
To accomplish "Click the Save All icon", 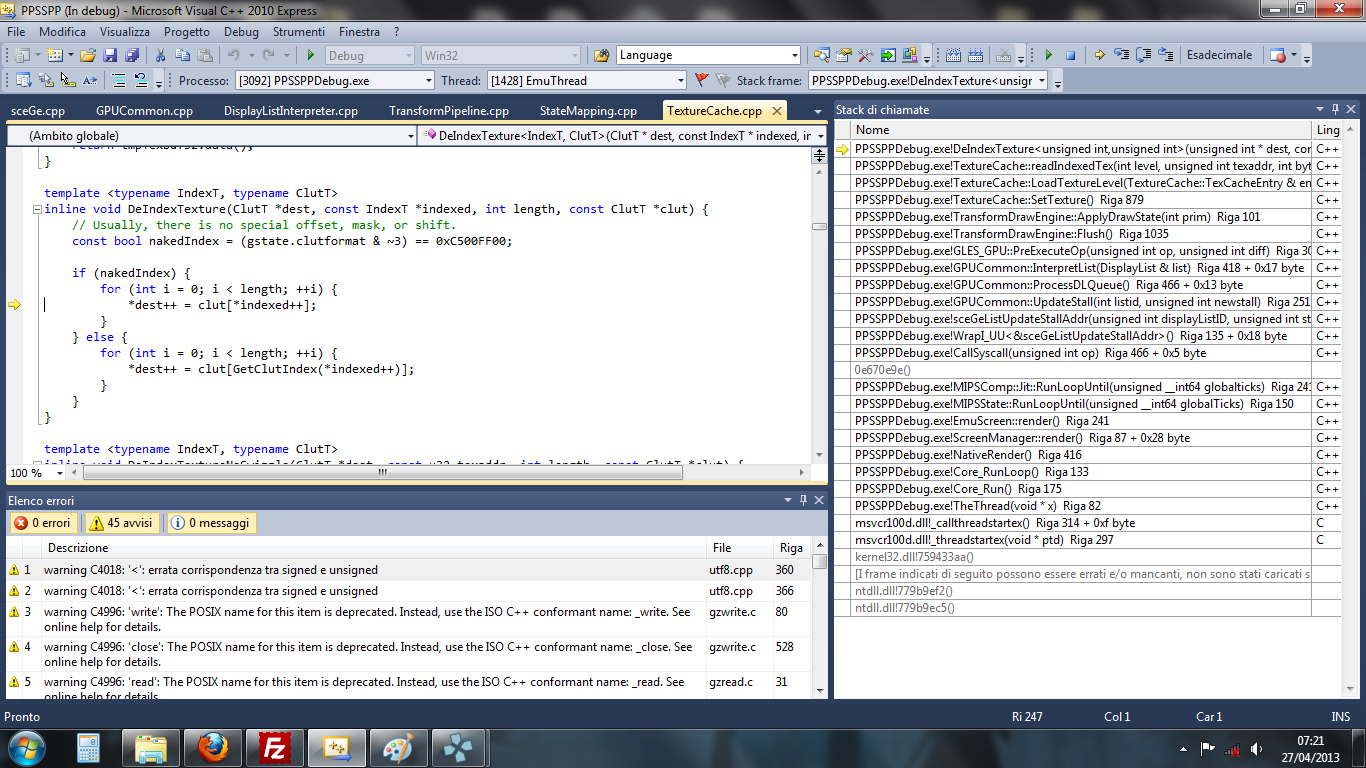I will pos(132,55).
